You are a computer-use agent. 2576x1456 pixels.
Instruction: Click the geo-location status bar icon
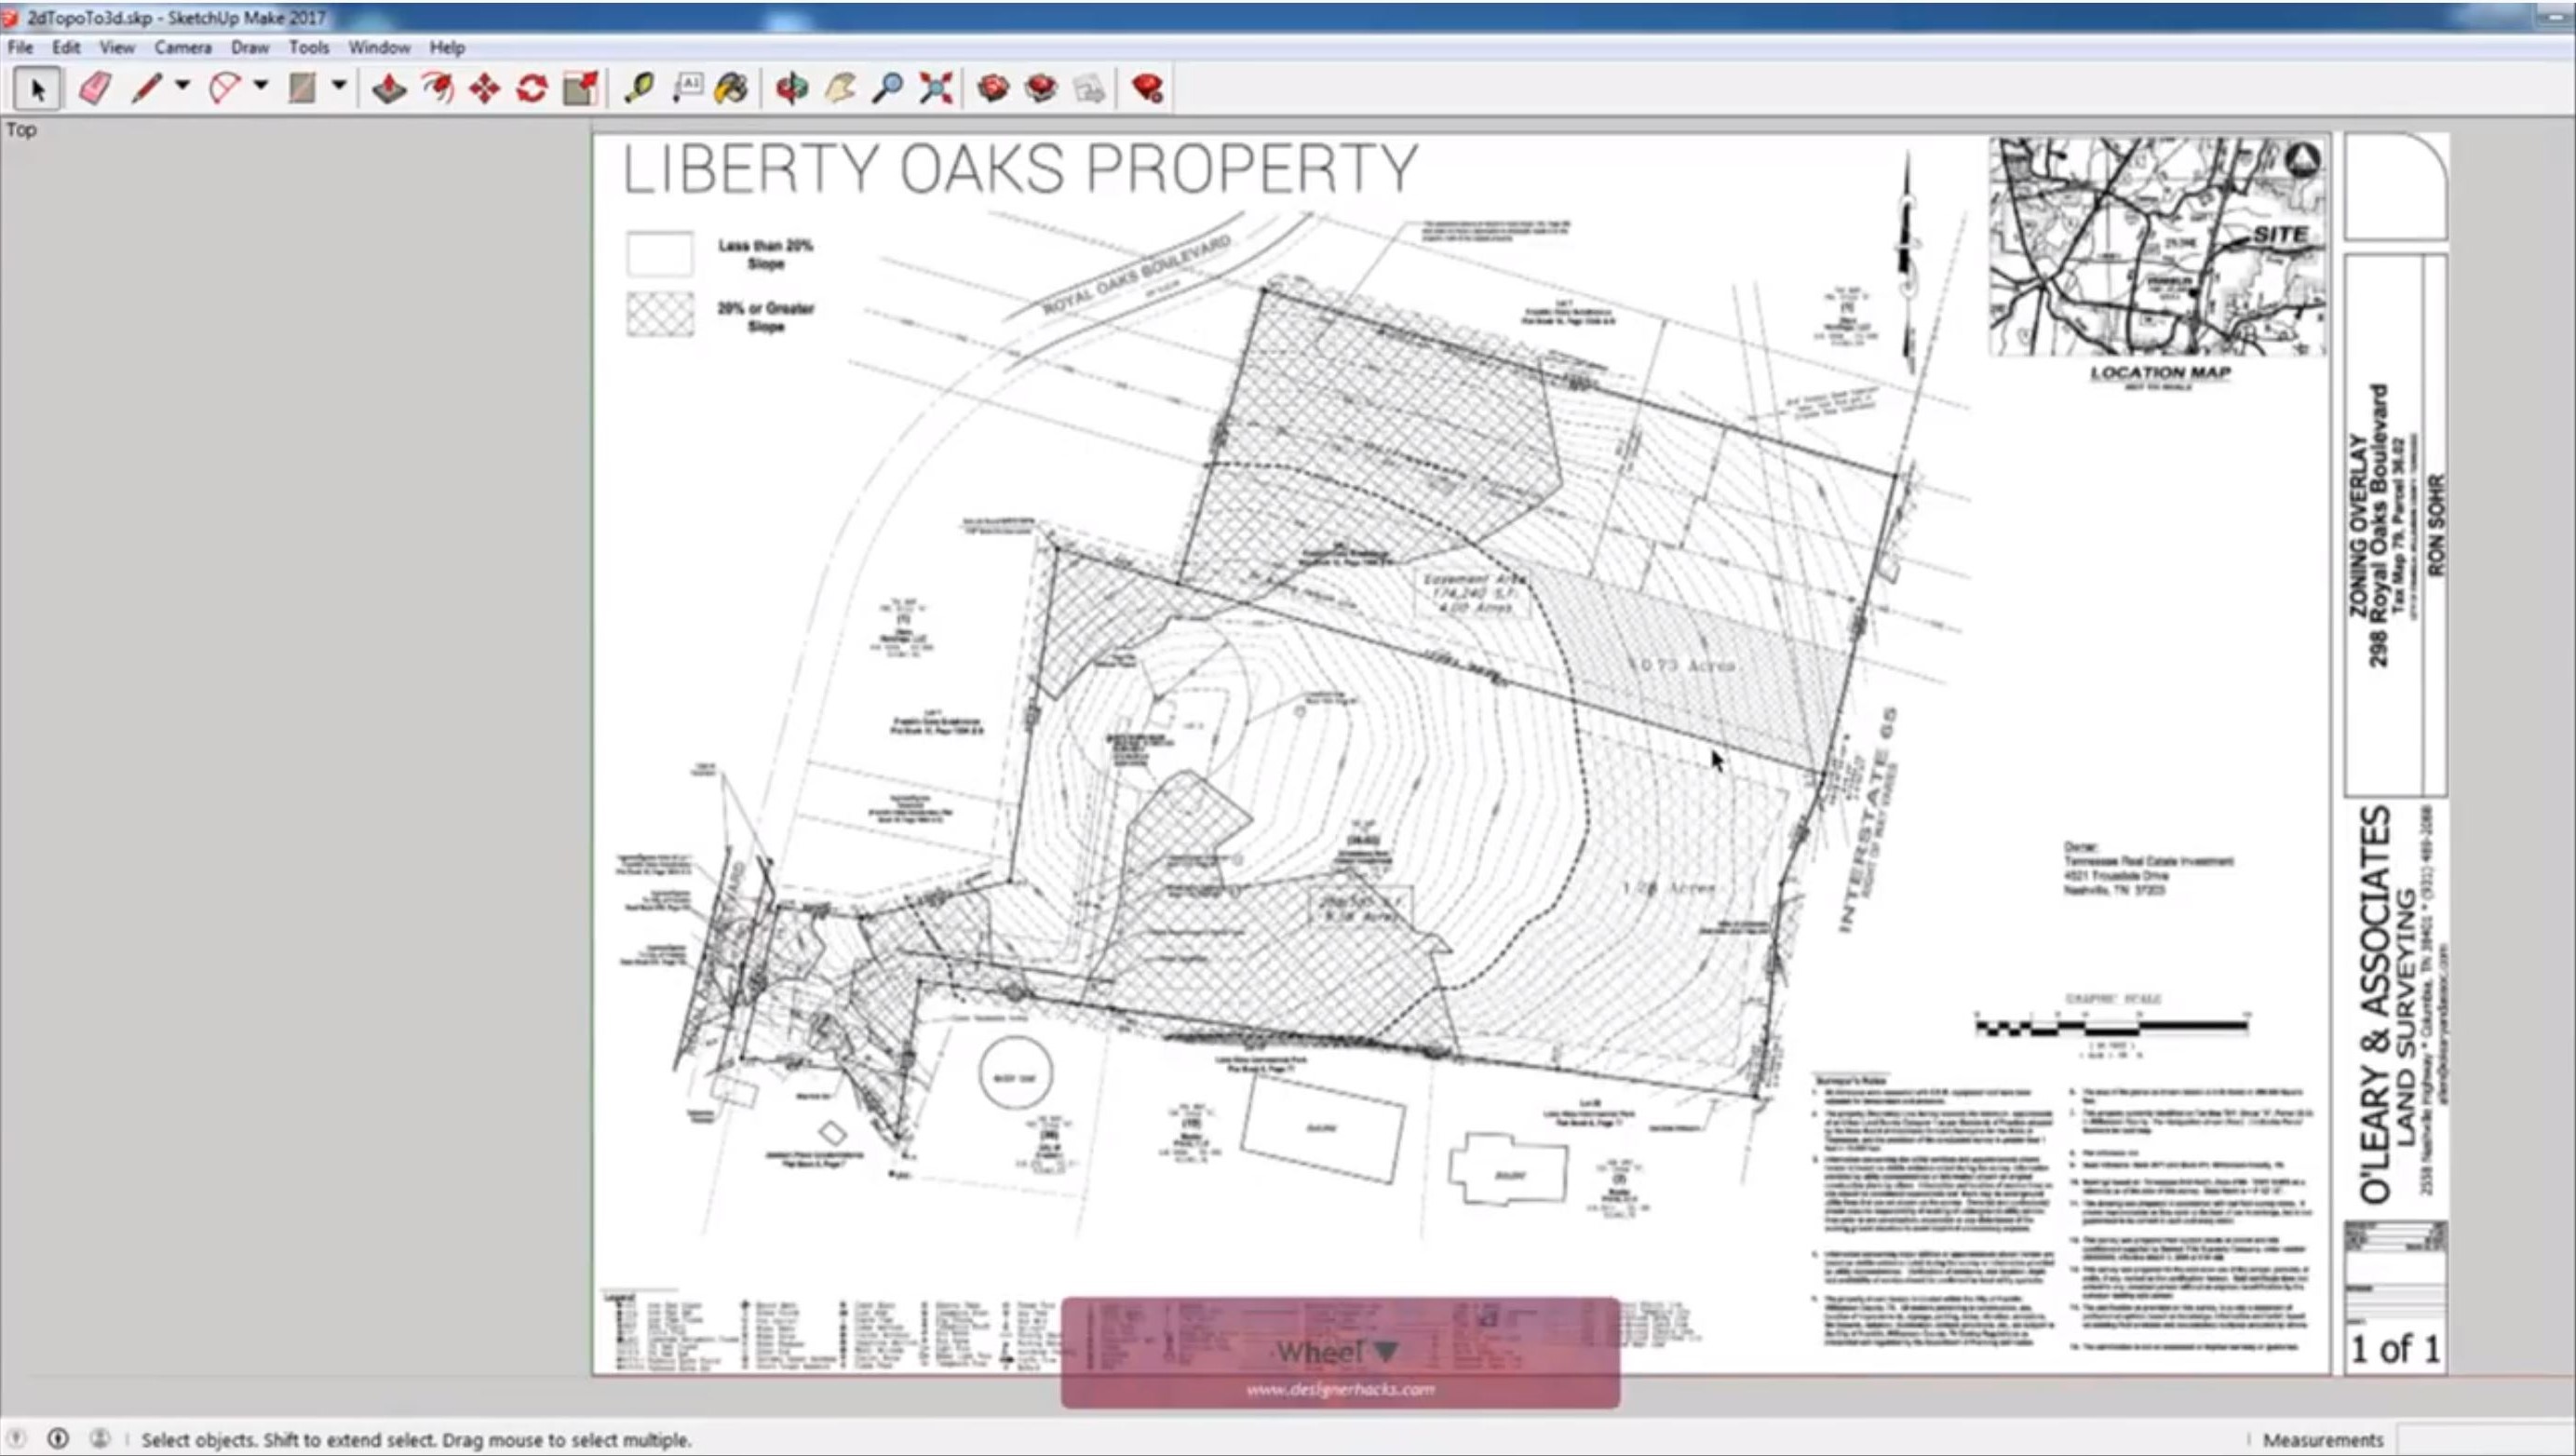(x=16, y=1438)
